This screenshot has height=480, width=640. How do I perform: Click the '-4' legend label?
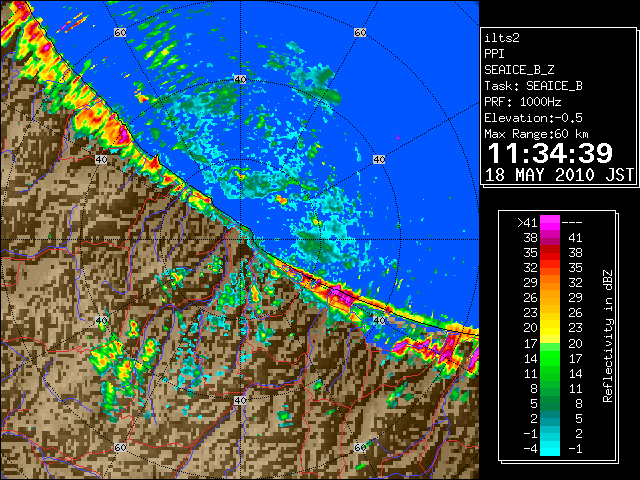click(530, 449)
